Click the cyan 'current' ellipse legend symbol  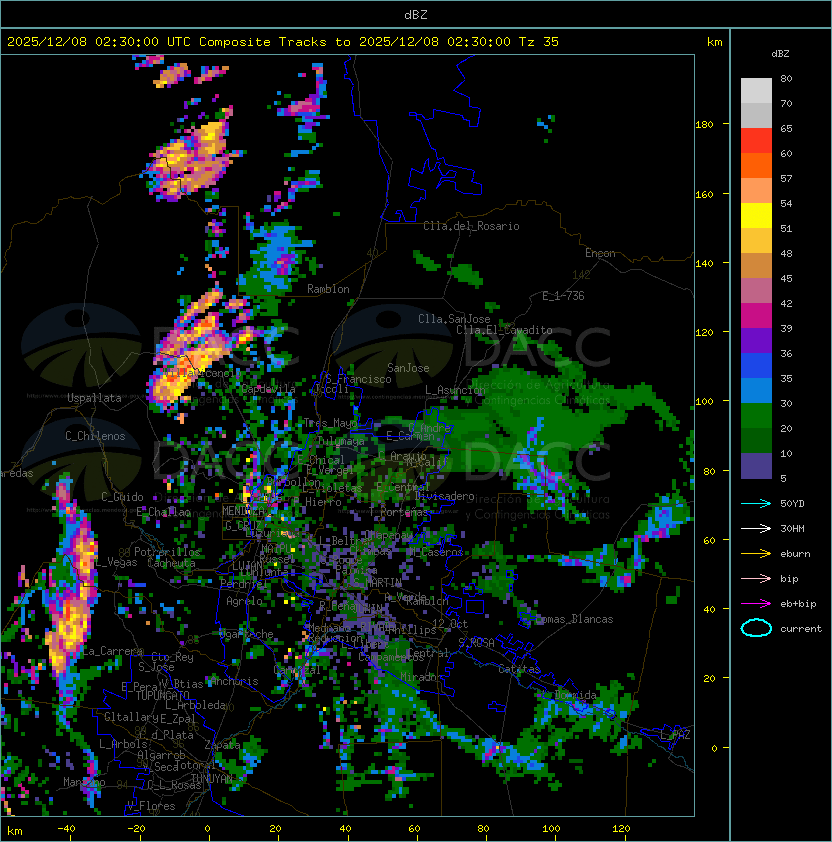756,628
